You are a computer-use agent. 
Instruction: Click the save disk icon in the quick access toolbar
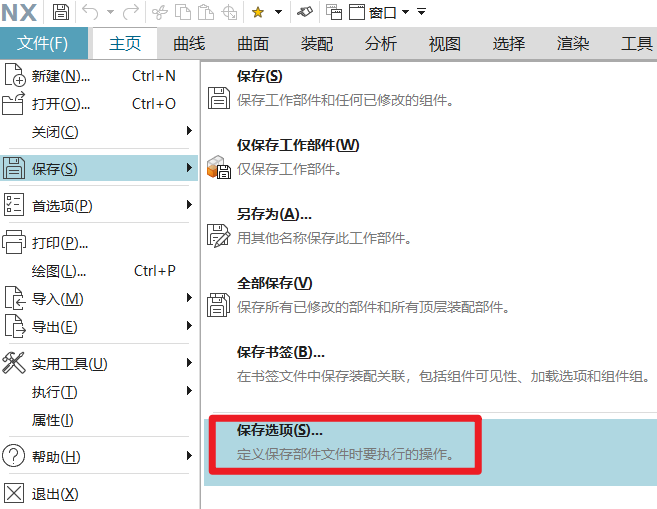[61, 12]
